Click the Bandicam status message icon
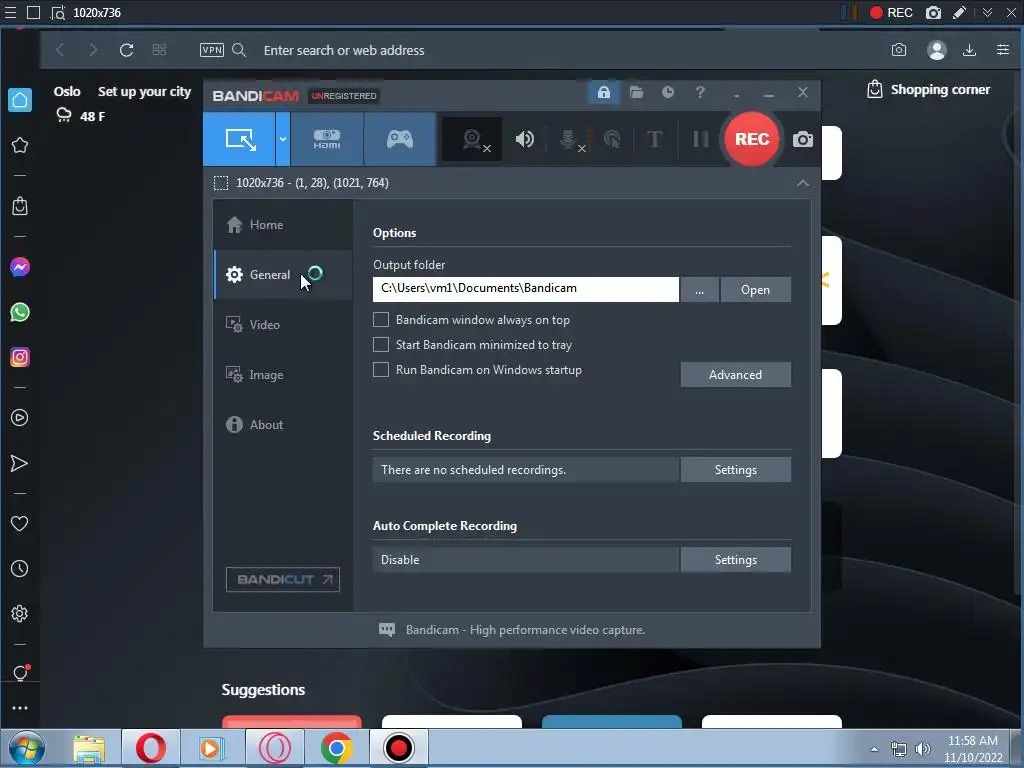1024x768 pixels. pos(387,630)
